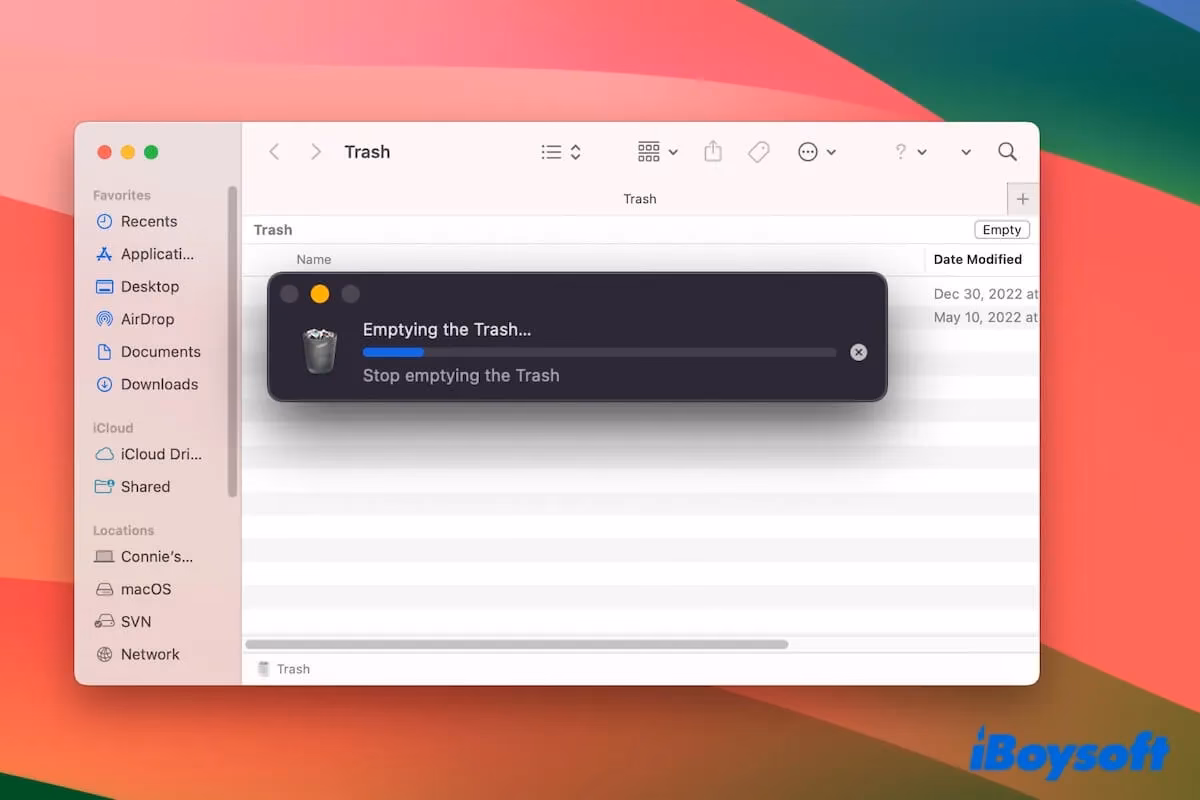Image resolution: width=1200 pixels, height=800 pixels.
Task: Open the Trash emptying progress window's Trash icon
Action: [x=319, y=352]
